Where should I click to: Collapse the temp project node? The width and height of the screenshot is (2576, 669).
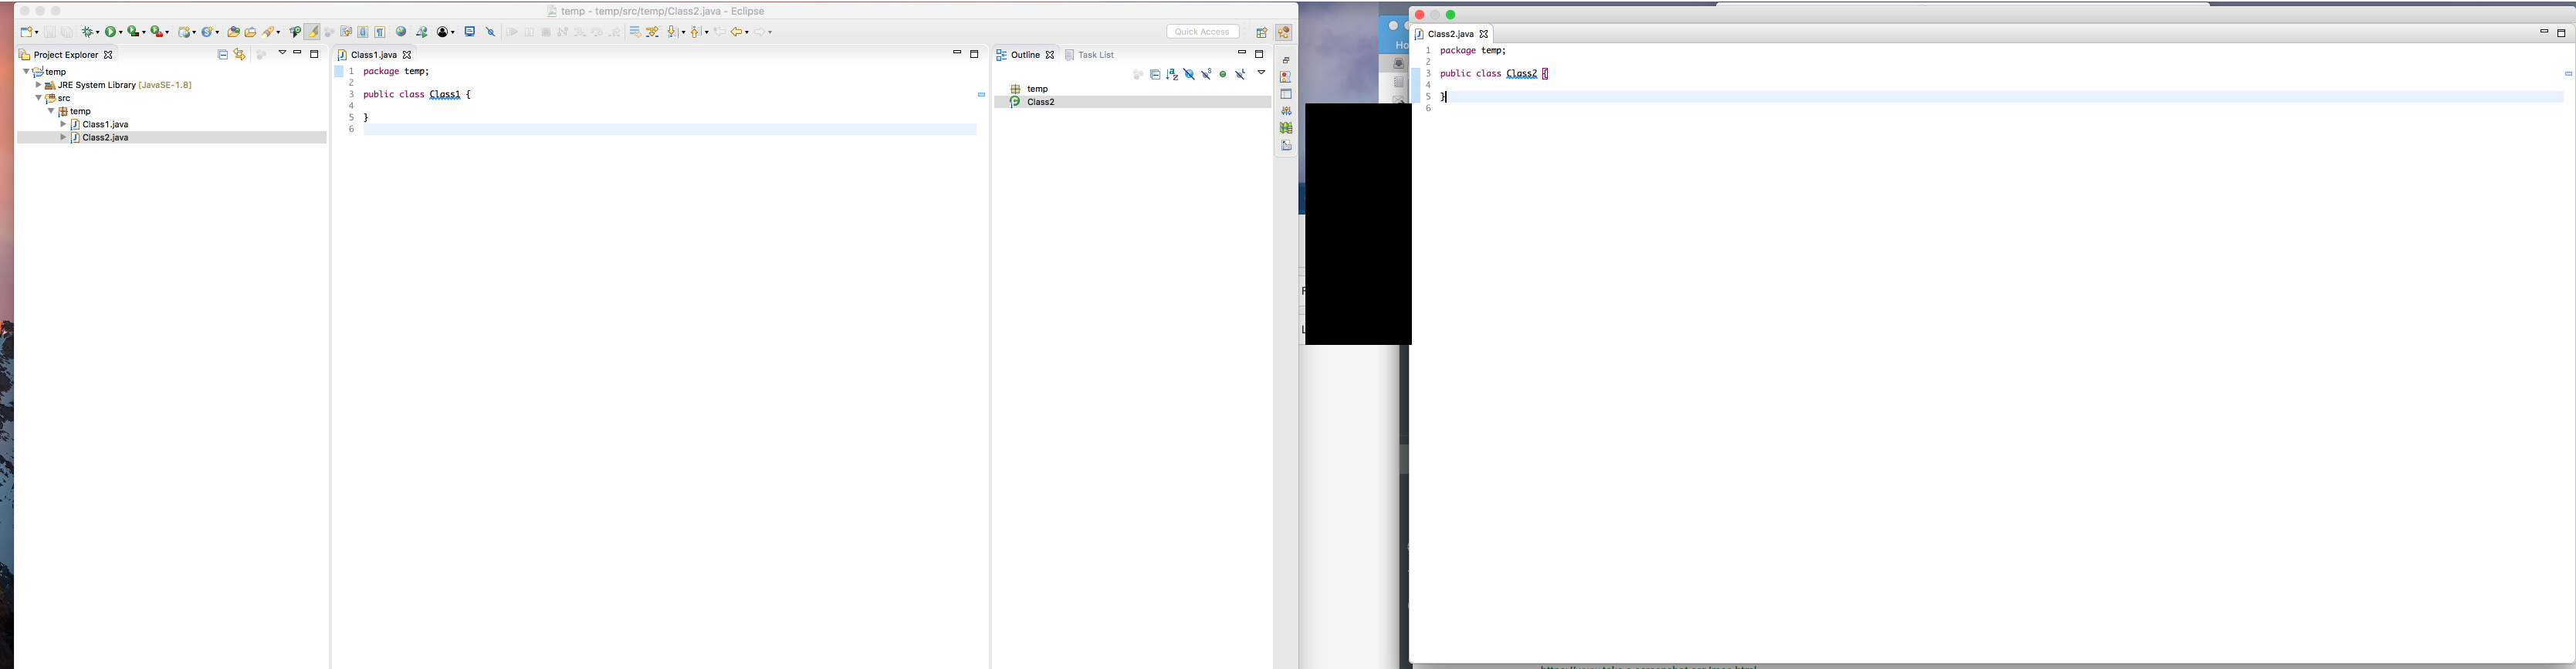26,72
